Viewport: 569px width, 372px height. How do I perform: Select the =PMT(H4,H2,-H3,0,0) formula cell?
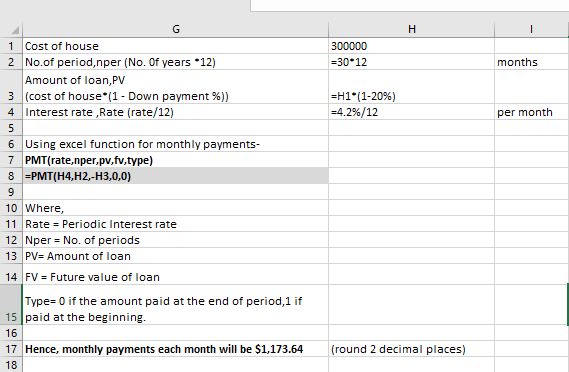(x=176, y=176)
